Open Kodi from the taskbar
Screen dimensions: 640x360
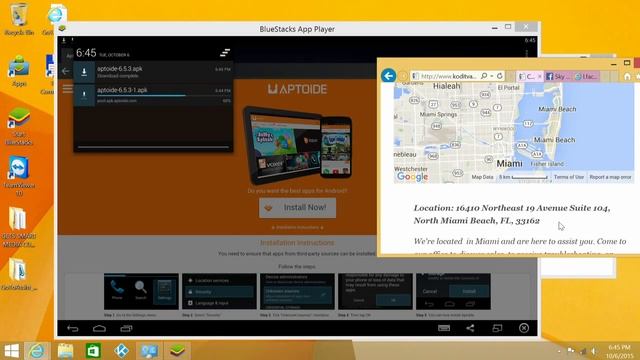[121, 351]
